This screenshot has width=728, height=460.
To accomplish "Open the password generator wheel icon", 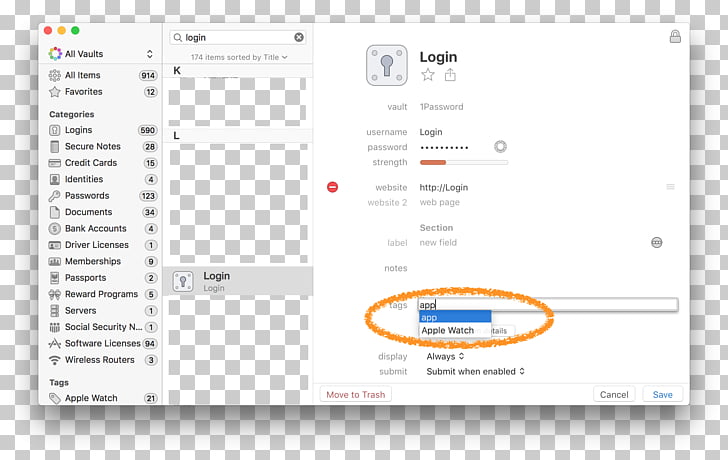I will point(500,147).
